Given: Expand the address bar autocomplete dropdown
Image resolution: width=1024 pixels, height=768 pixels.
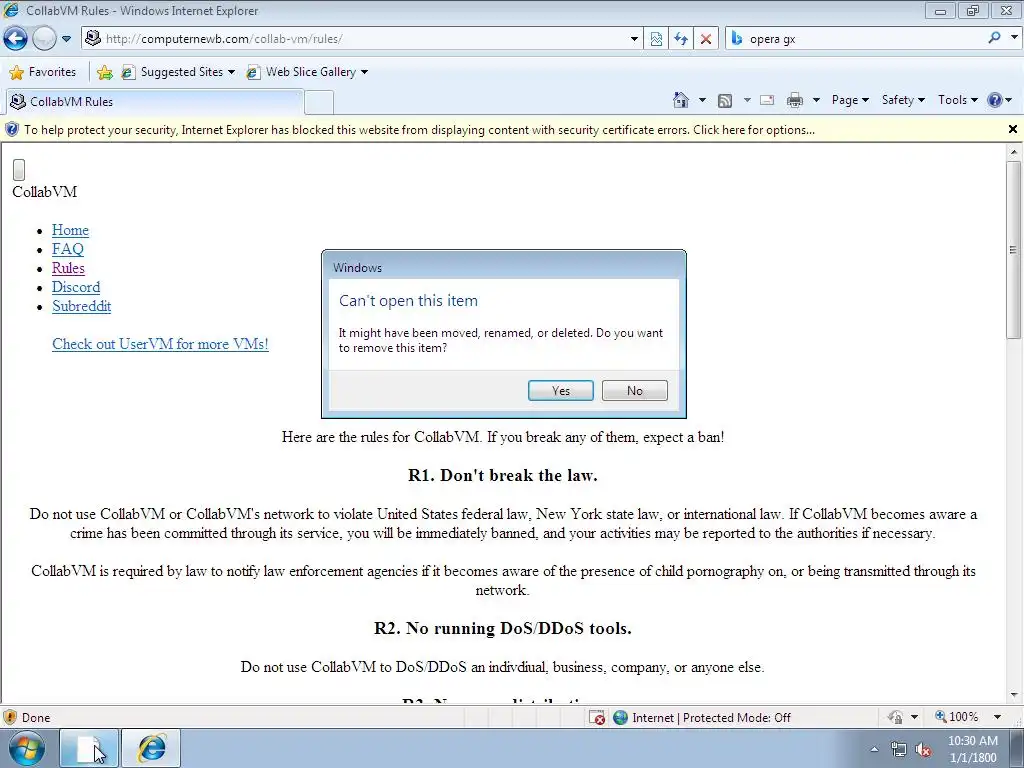Looking at the screenshot, I should click(x=634, y=39).
